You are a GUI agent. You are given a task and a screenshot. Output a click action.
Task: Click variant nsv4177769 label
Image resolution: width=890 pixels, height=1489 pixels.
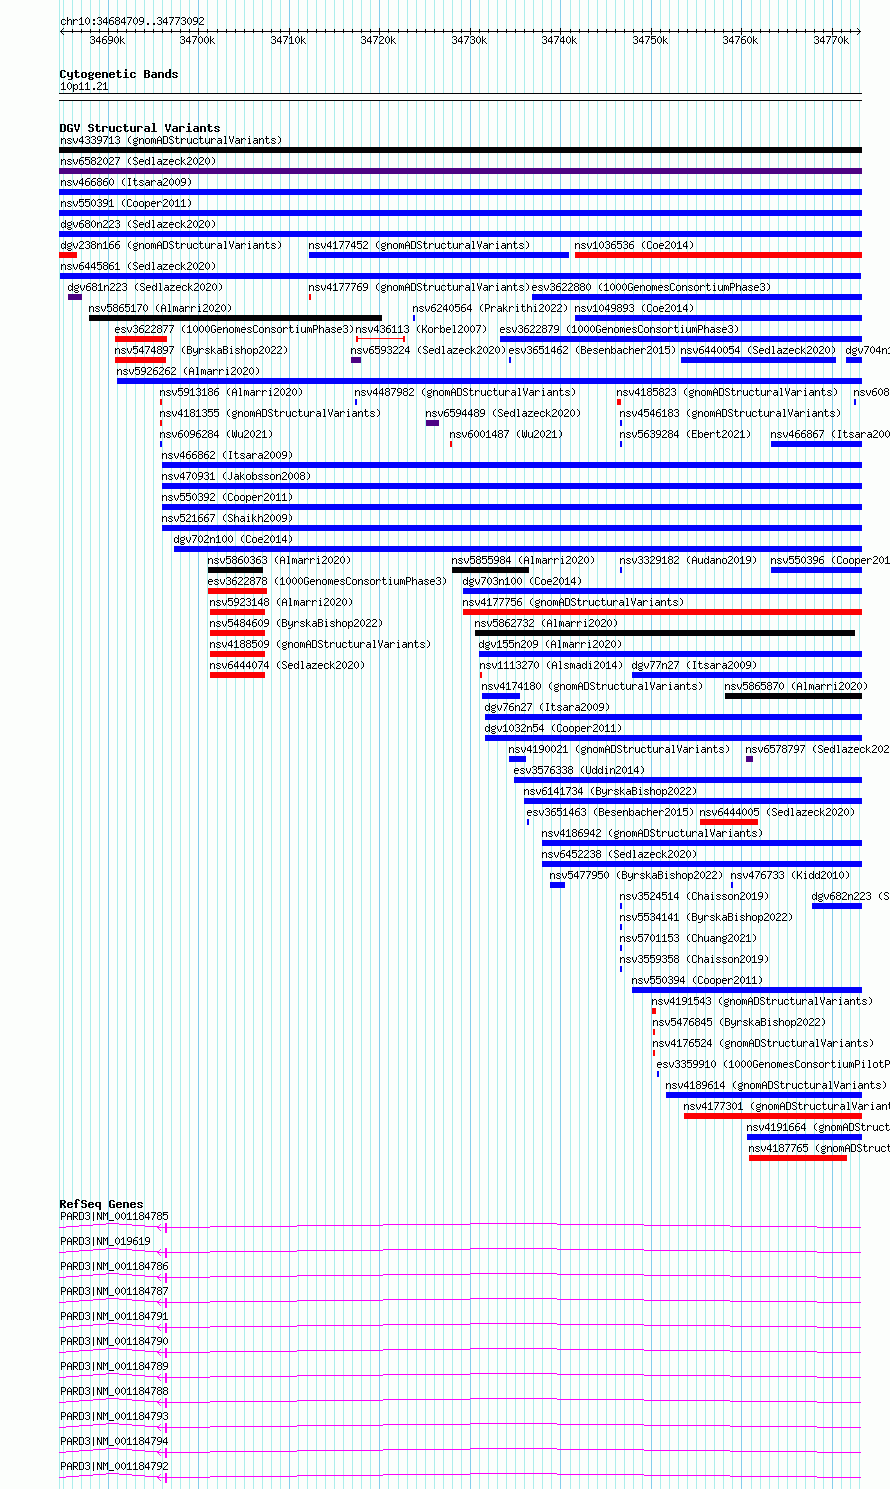tap(419, 287)
